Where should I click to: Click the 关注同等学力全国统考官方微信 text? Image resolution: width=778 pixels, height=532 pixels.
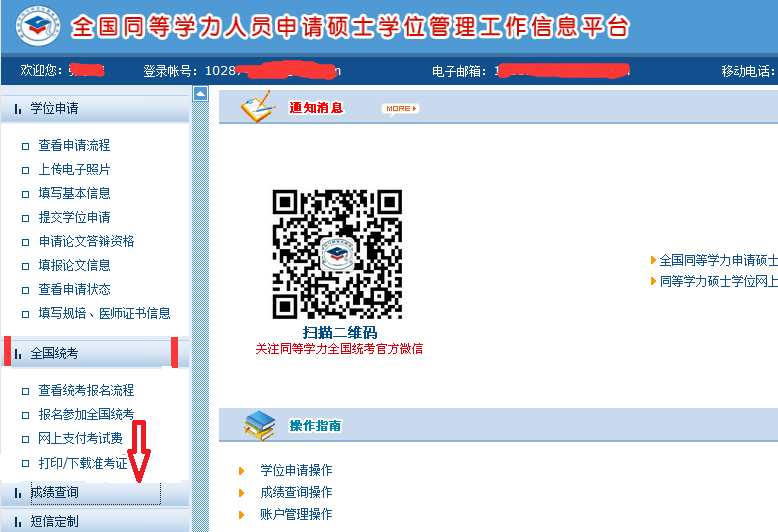pos(339,349)
